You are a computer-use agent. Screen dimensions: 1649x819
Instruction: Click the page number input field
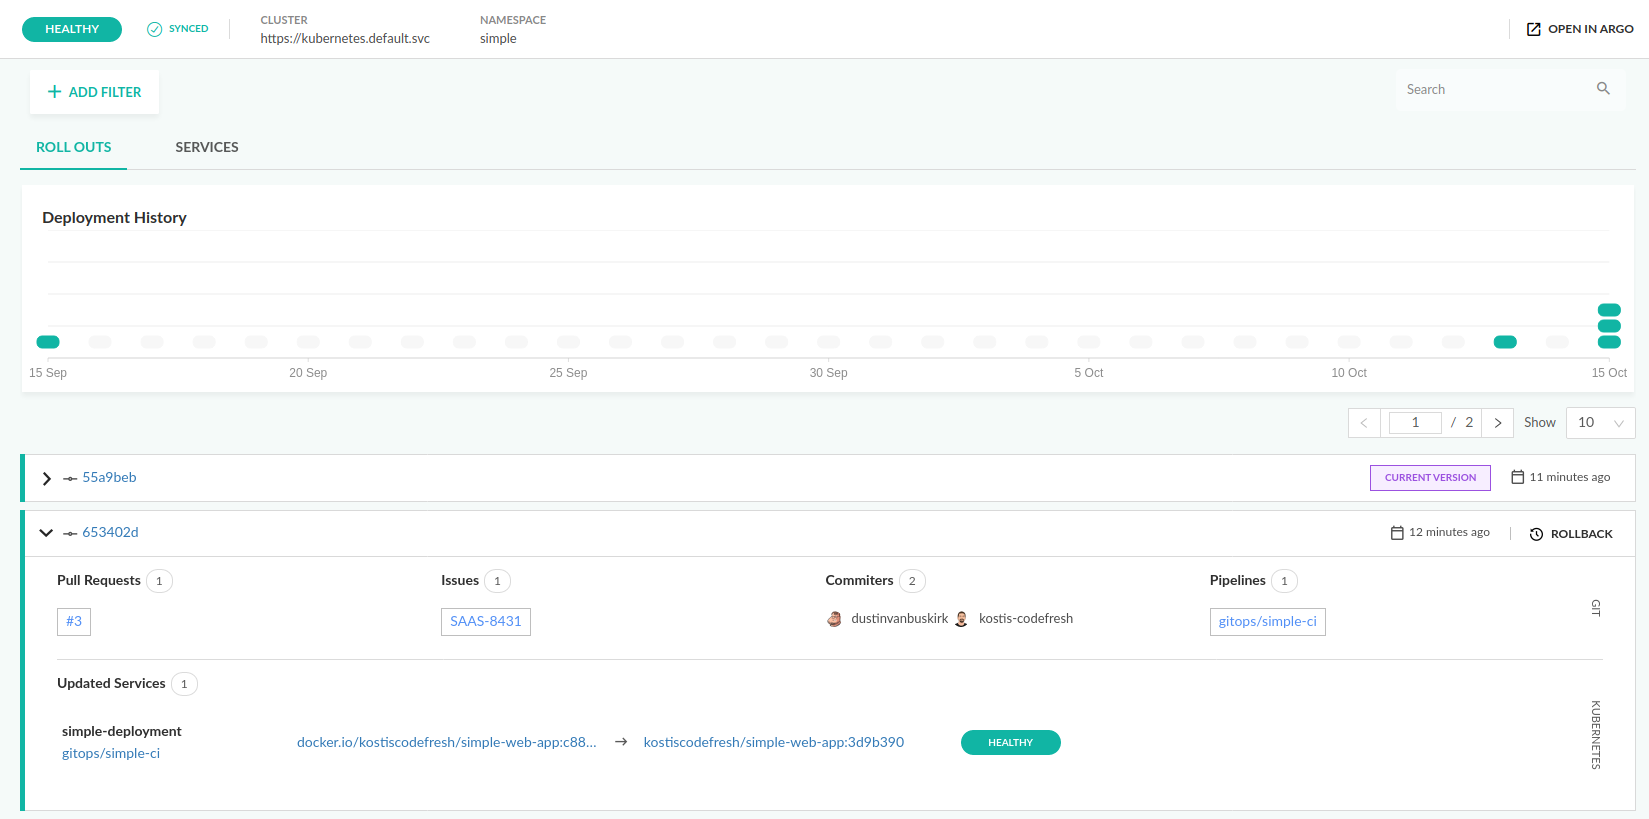point(1415,423)
